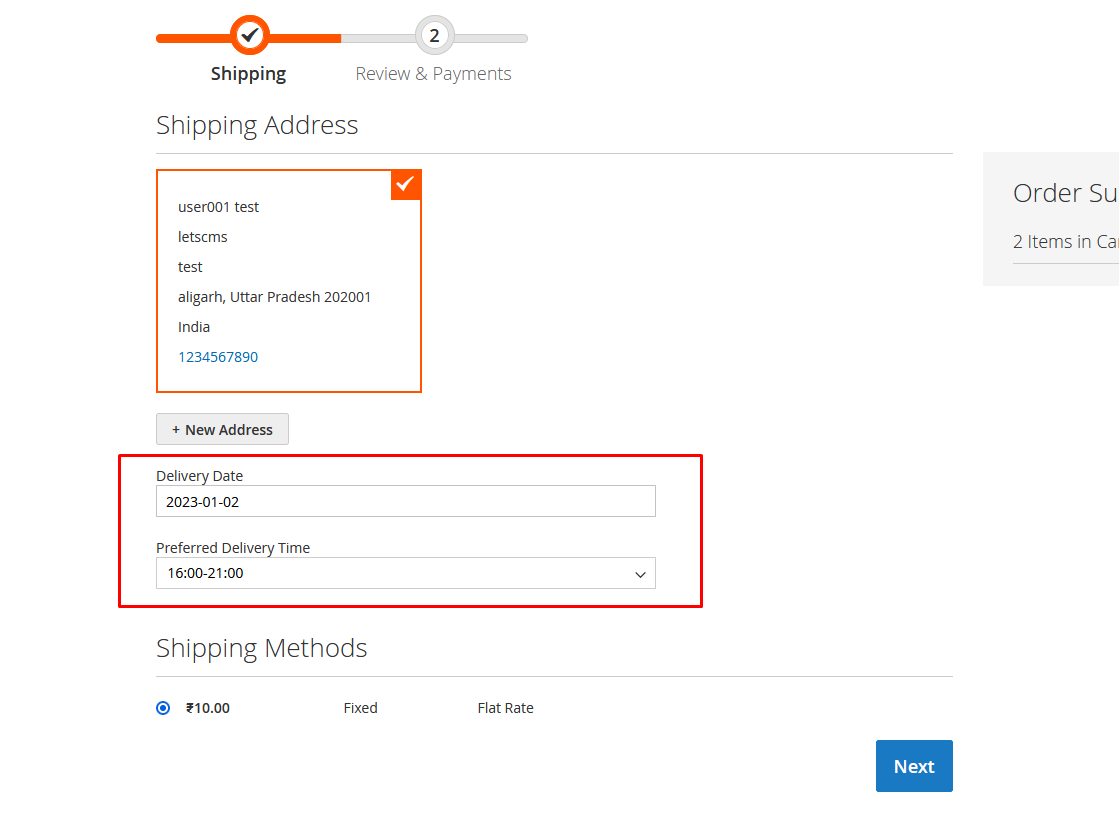Screen dimensions: 1119x824
Task: Click the Shipping step checkmark icon
Action: pos(249,36)
